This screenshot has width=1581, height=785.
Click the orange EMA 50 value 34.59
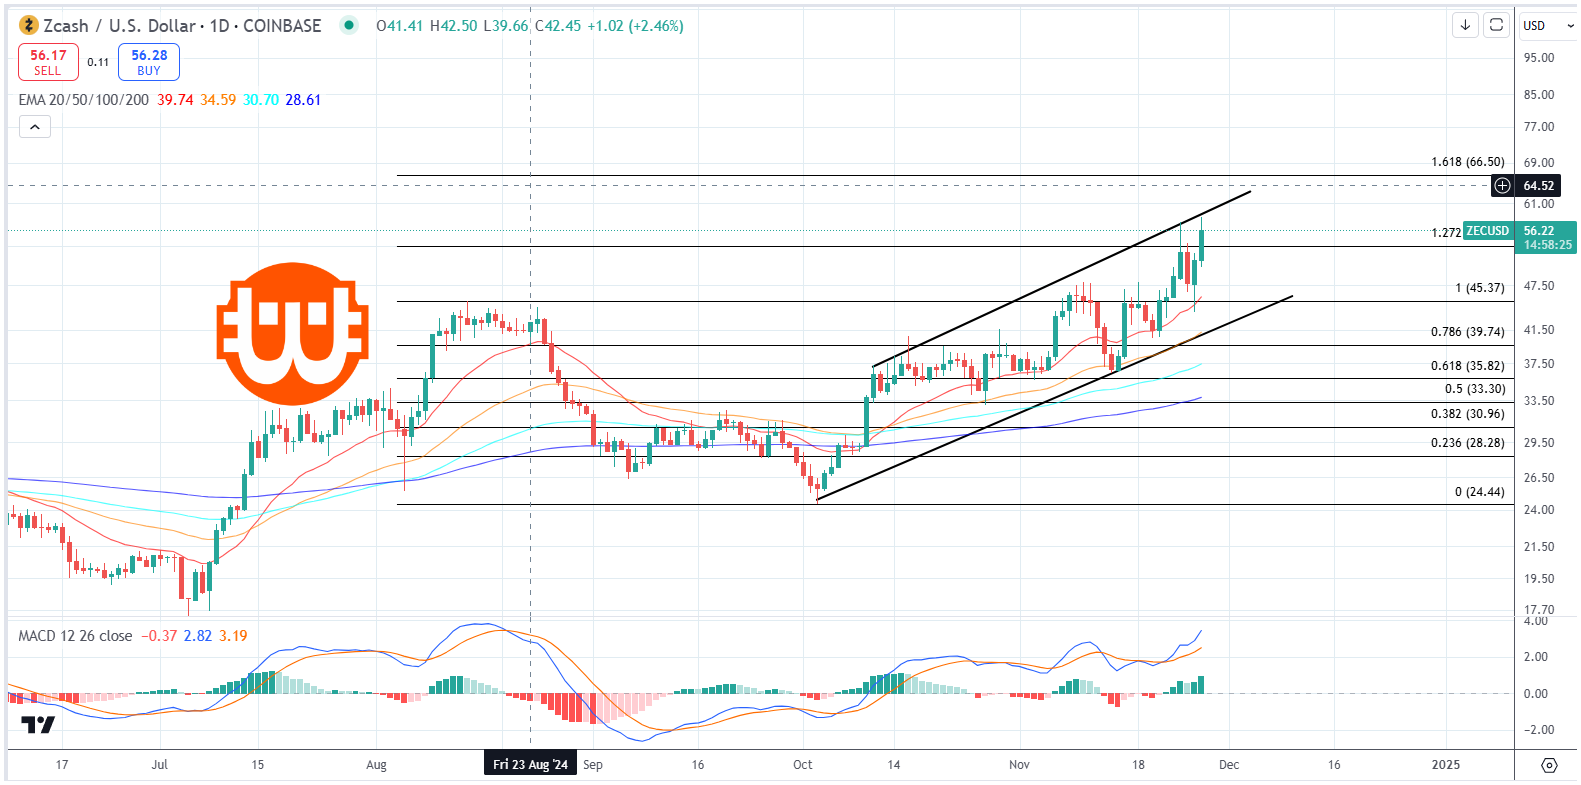pos(218,100)
